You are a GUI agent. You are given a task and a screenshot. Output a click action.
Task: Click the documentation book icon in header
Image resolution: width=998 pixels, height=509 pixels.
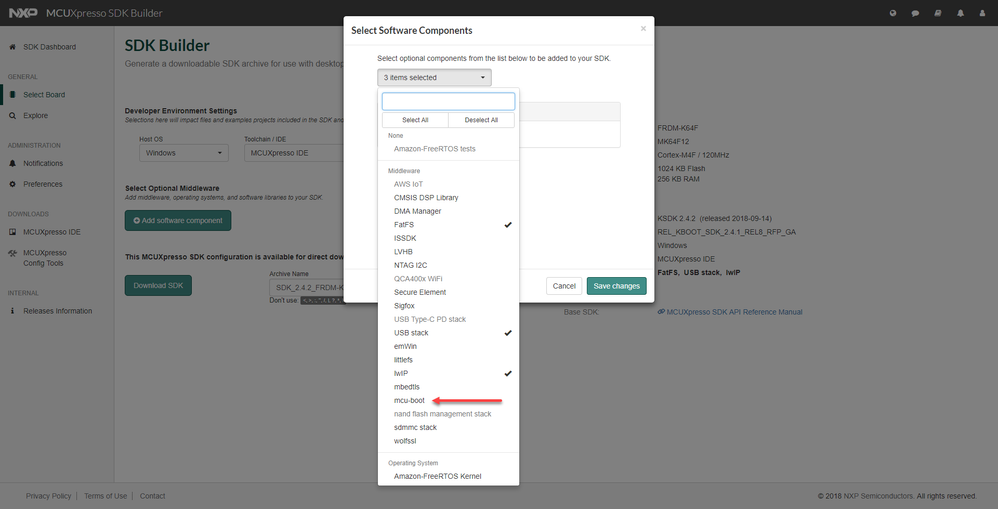tap(937, 13)
